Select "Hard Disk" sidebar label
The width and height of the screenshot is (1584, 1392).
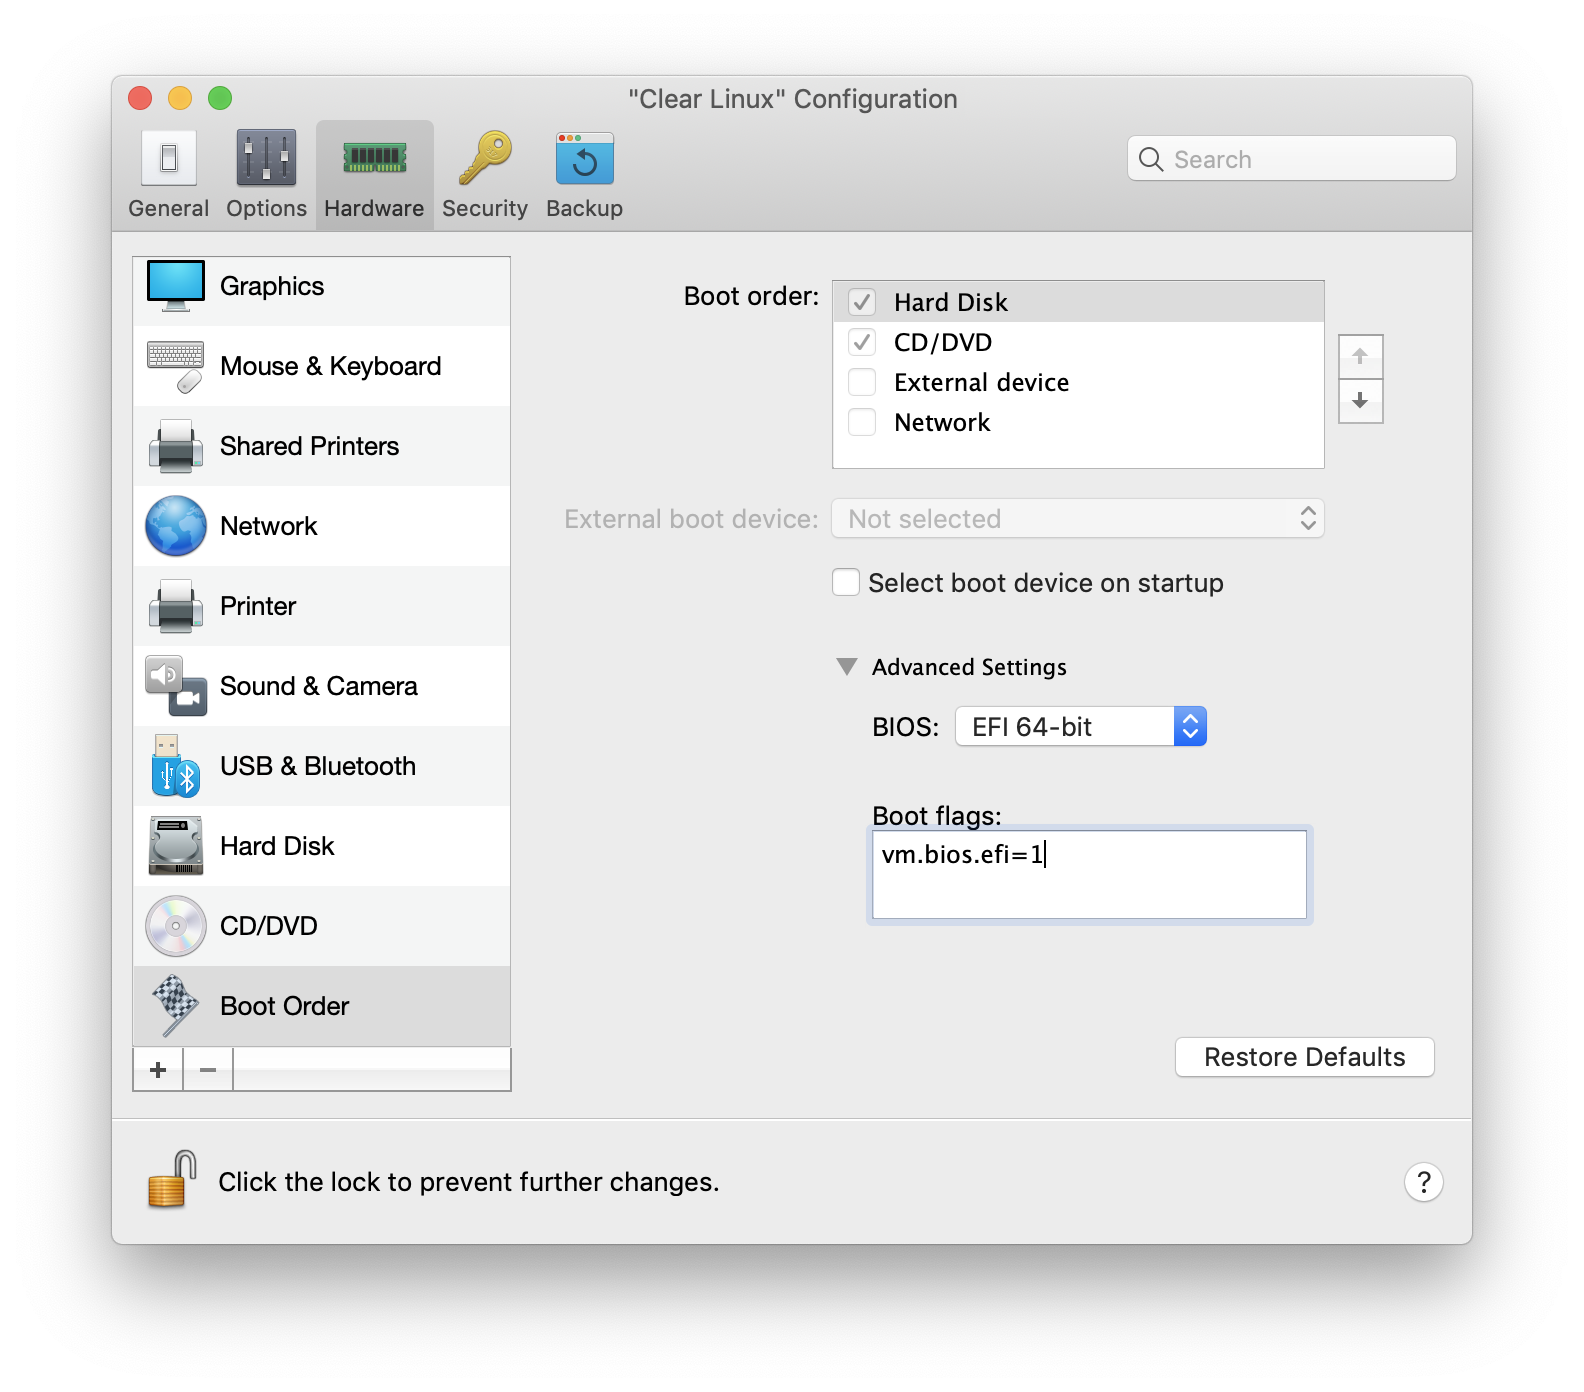(x=277, y=846)
